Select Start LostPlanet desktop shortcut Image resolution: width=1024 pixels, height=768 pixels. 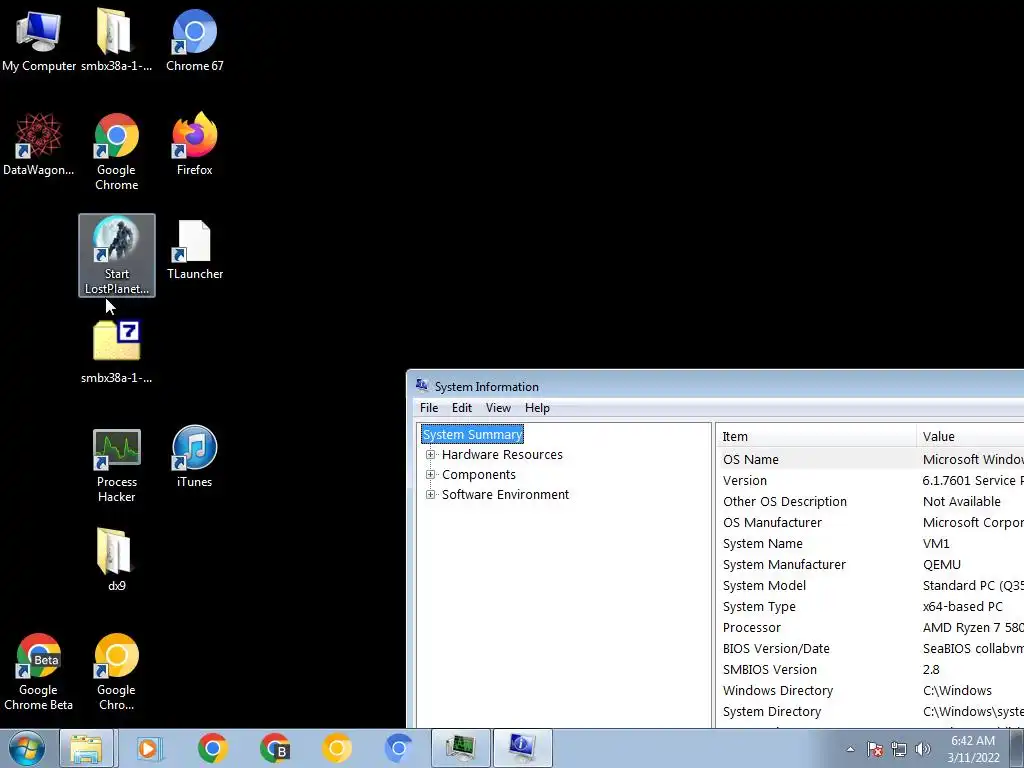pos(117,255)
